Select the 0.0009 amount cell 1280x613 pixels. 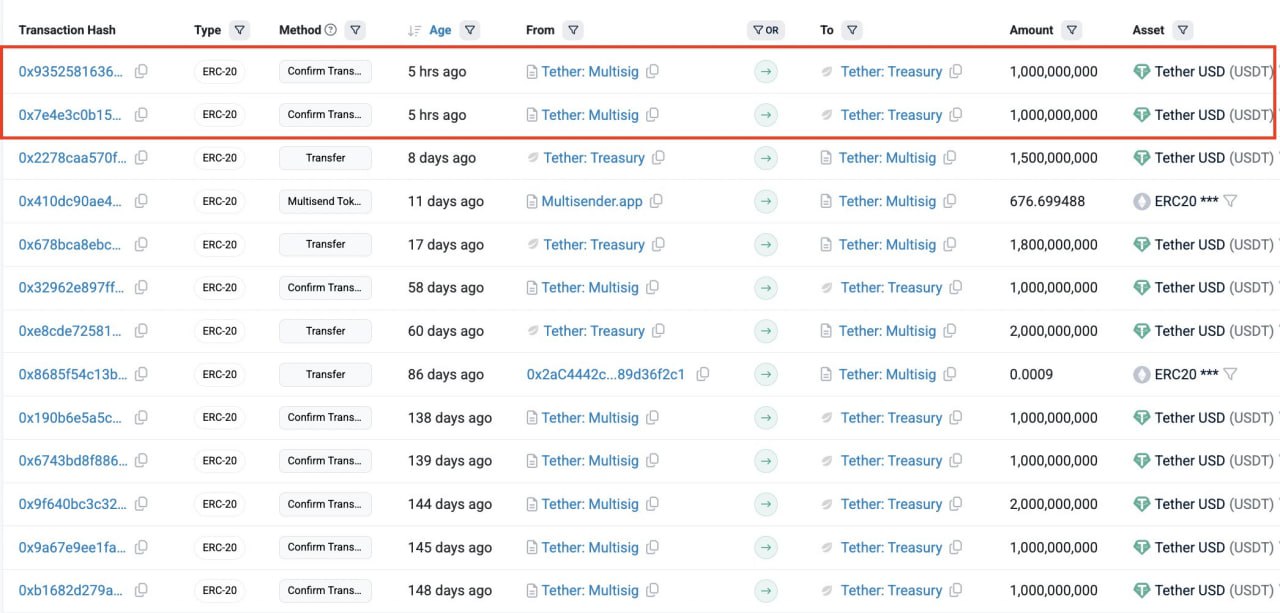[1031, 374]
